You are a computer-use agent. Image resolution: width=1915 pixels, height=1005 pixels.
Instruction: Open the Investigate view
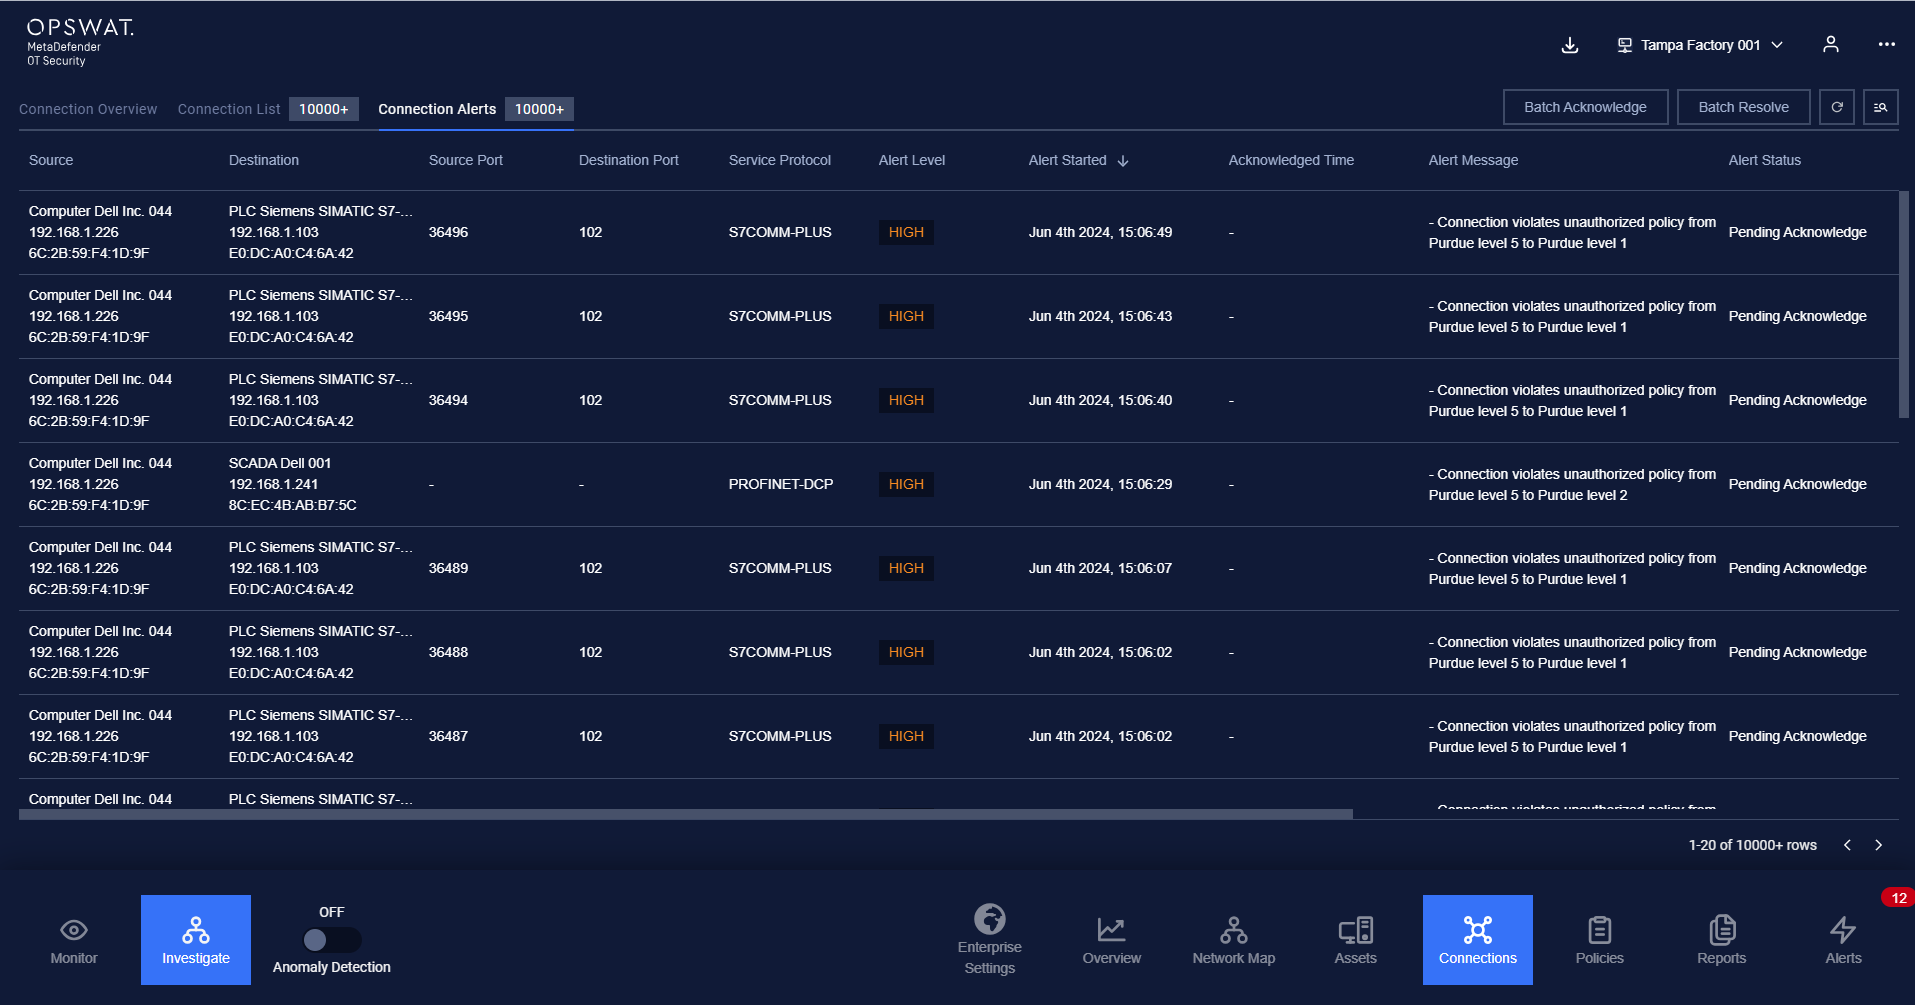click(x=196, y=940)
